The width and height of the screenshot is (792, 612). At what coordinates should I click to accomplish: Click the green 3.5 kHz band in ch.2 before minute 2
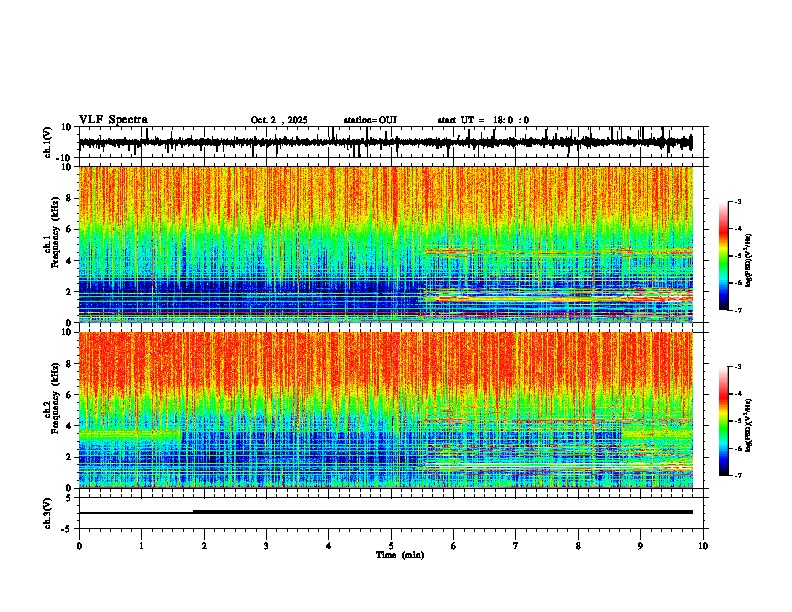coord(130,434)
